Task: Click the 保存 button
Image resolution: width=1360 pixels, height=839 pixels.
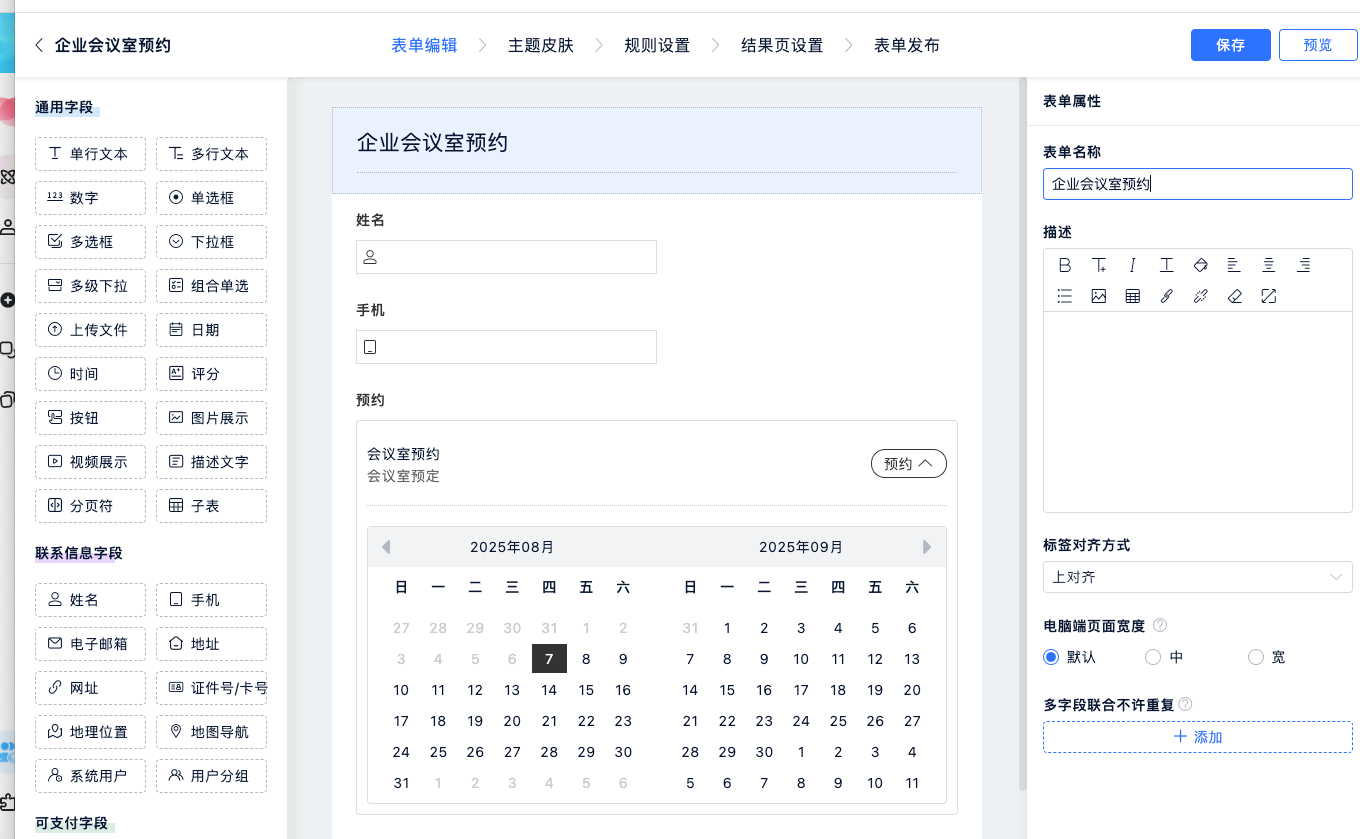Action: point(1230,45)
